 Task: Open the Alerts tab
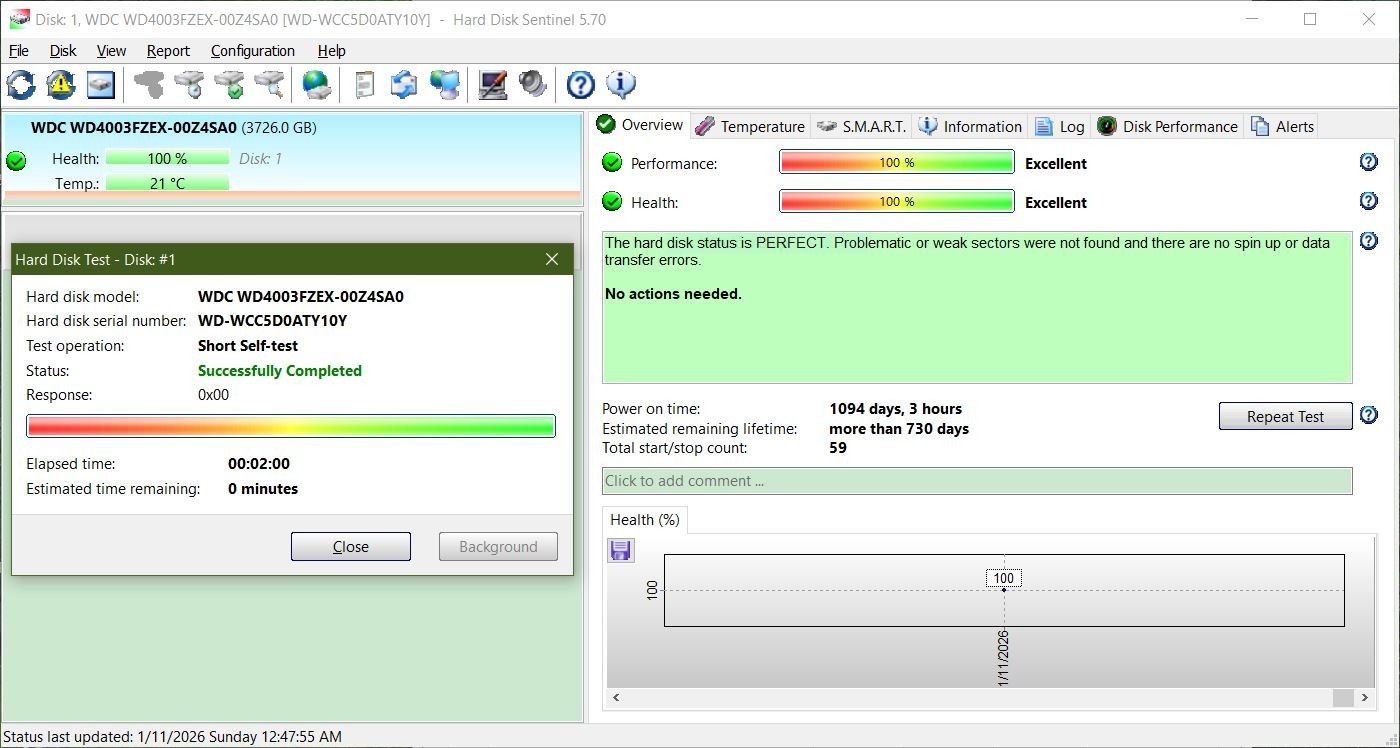(x=1282, y=126)
